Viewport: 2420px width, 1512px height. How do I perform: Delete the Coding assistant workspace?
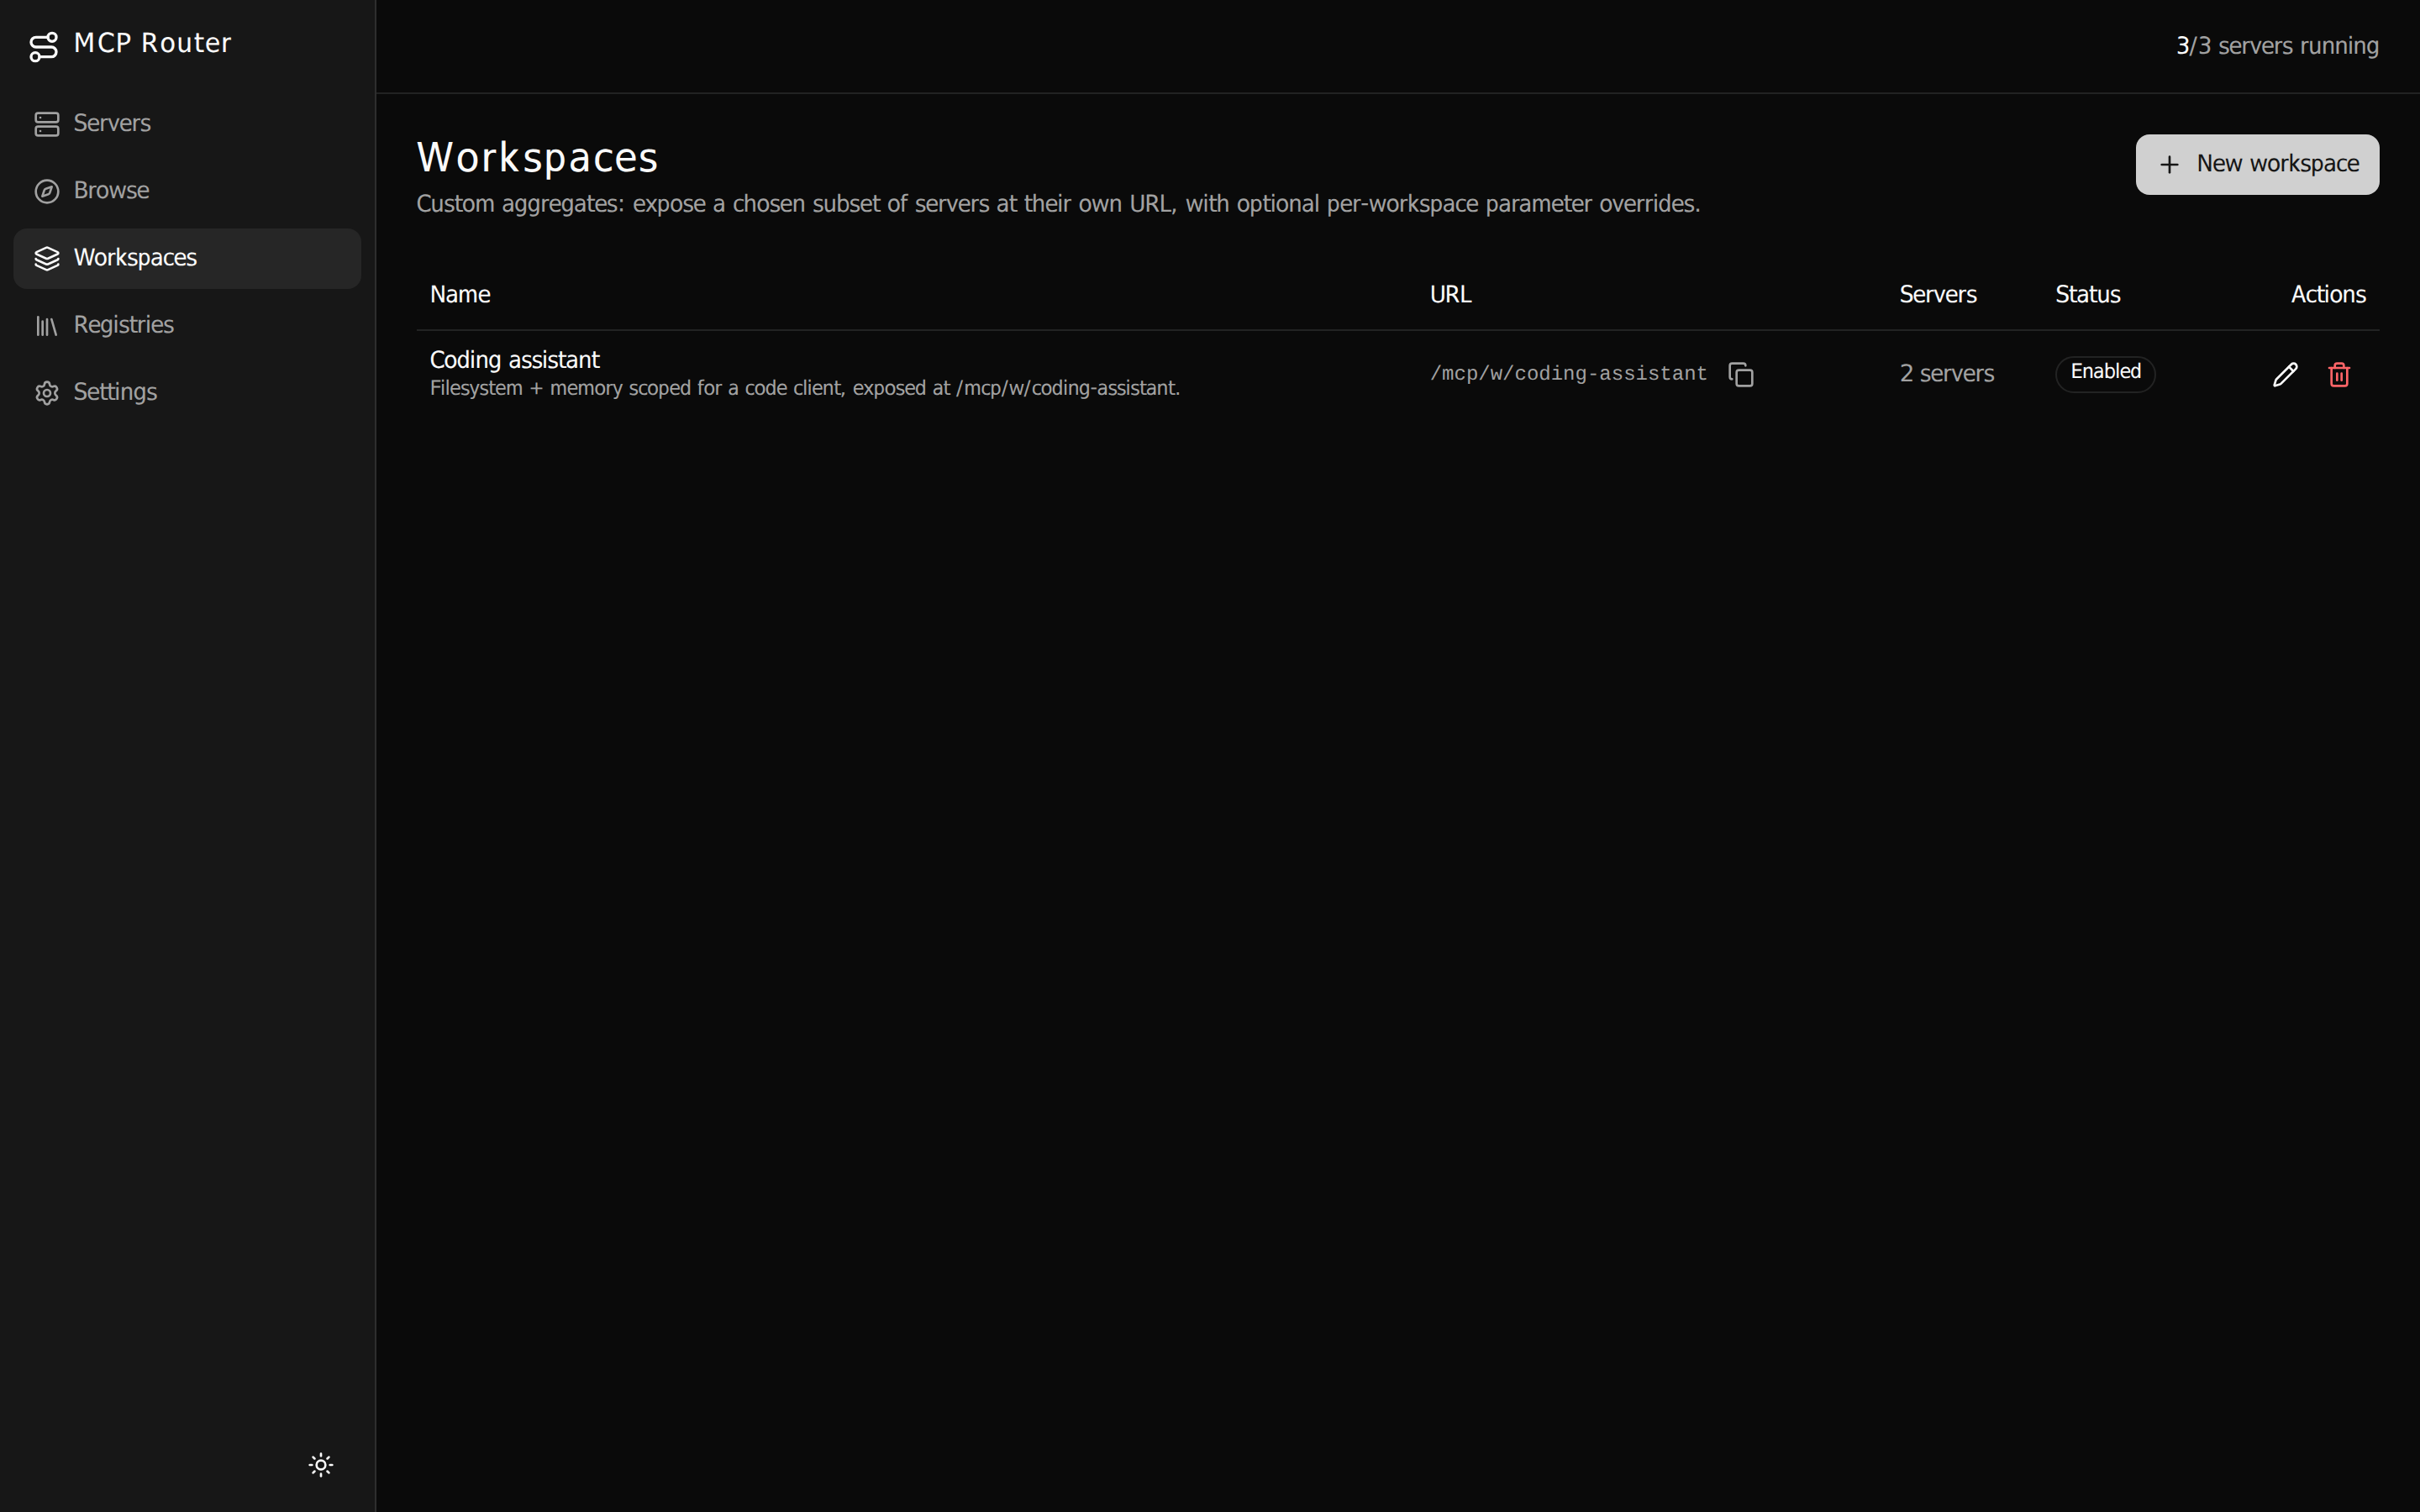click(2339, 374)
